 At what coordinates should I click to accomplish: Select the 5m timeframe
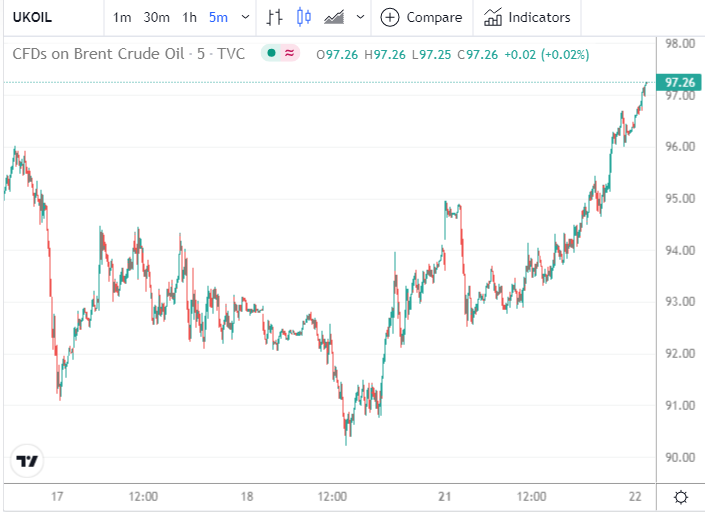tap(218, 18)
